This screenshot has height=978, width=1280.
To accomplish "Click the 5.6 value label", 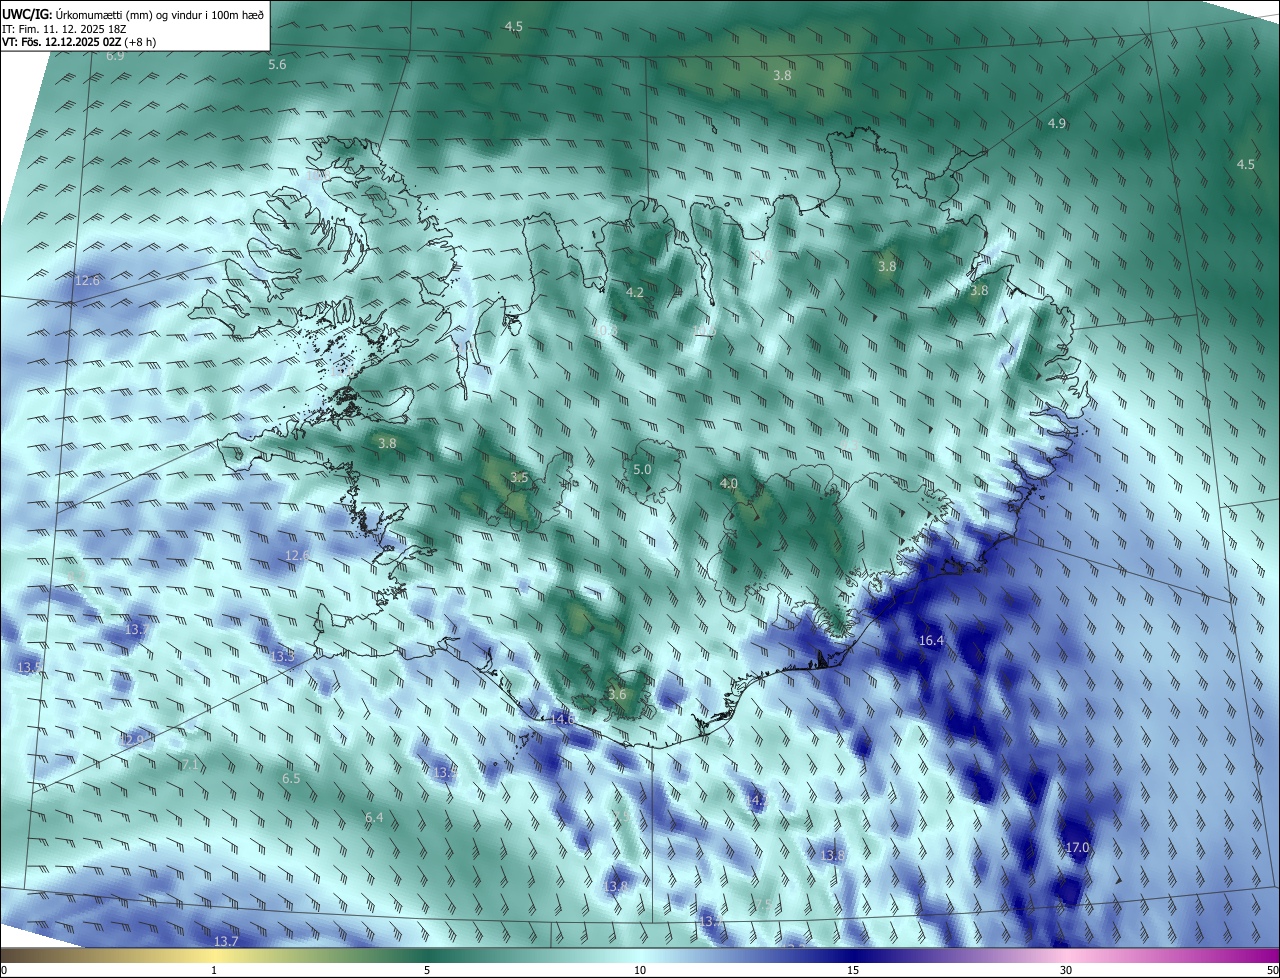I will [x=277, y=64].
